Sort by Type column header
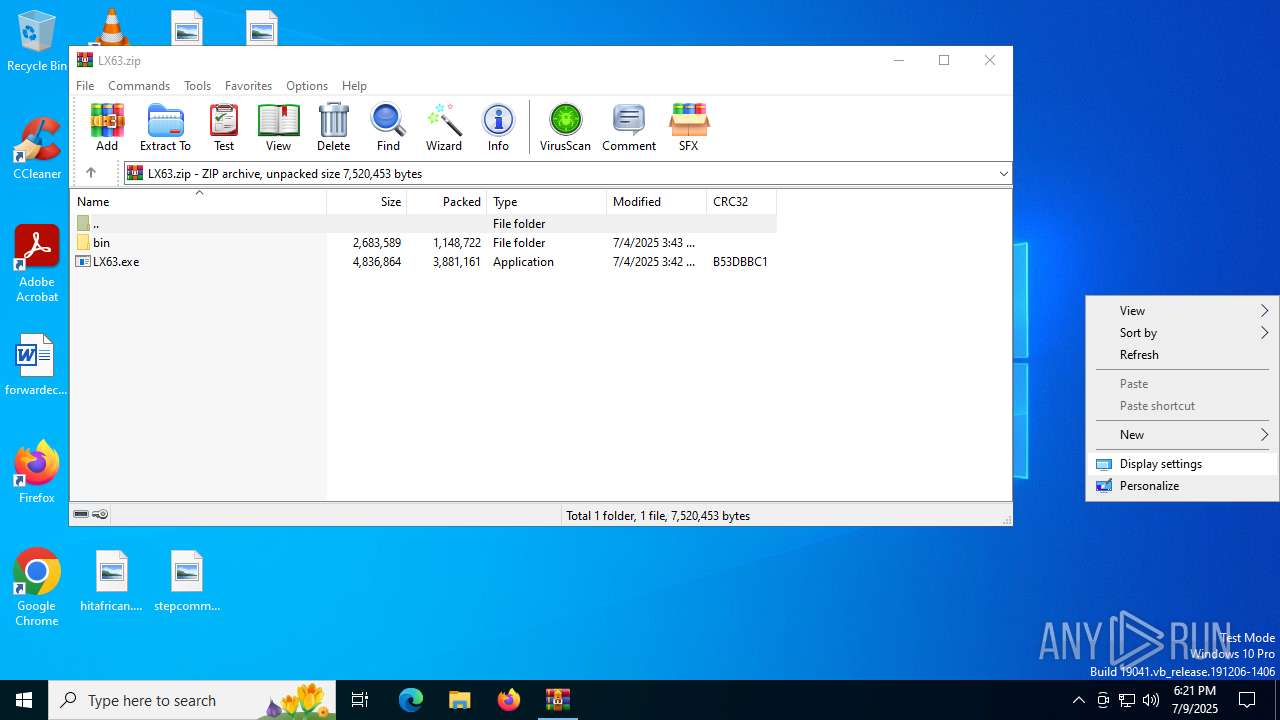 pos(547,202)
